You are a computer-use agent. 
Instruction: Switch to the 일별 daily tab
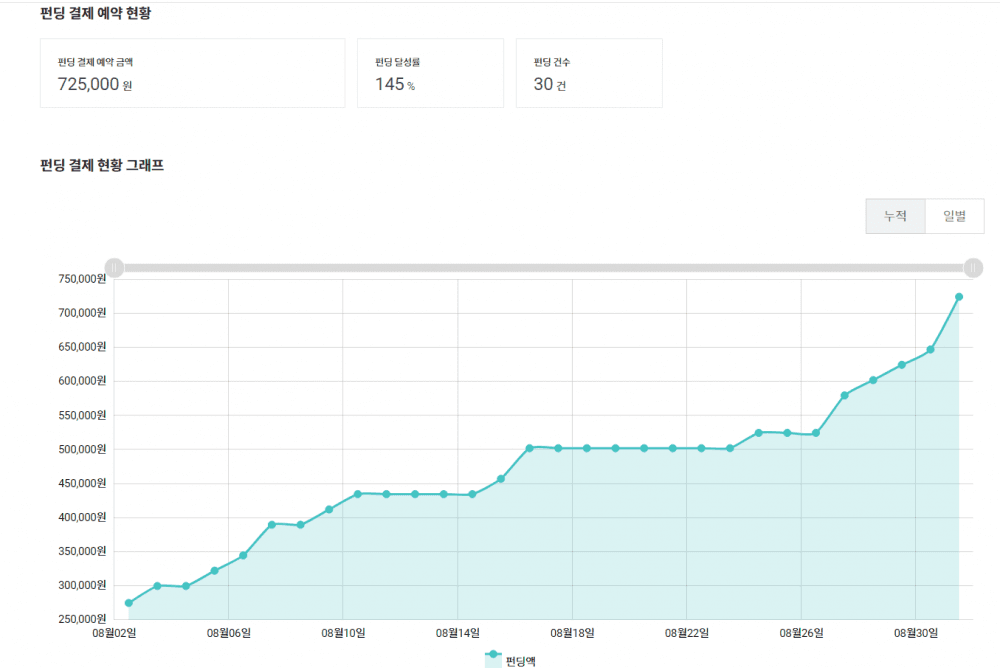click(954, 216)
